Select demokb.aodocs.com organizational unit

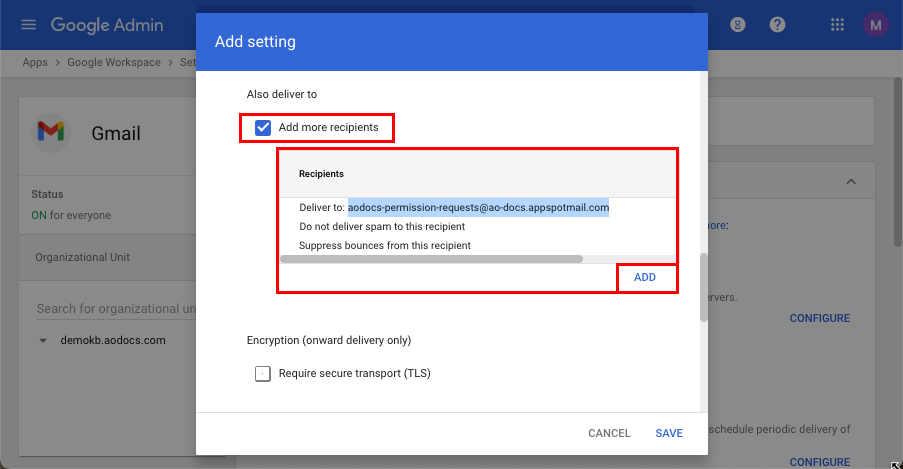113,341
